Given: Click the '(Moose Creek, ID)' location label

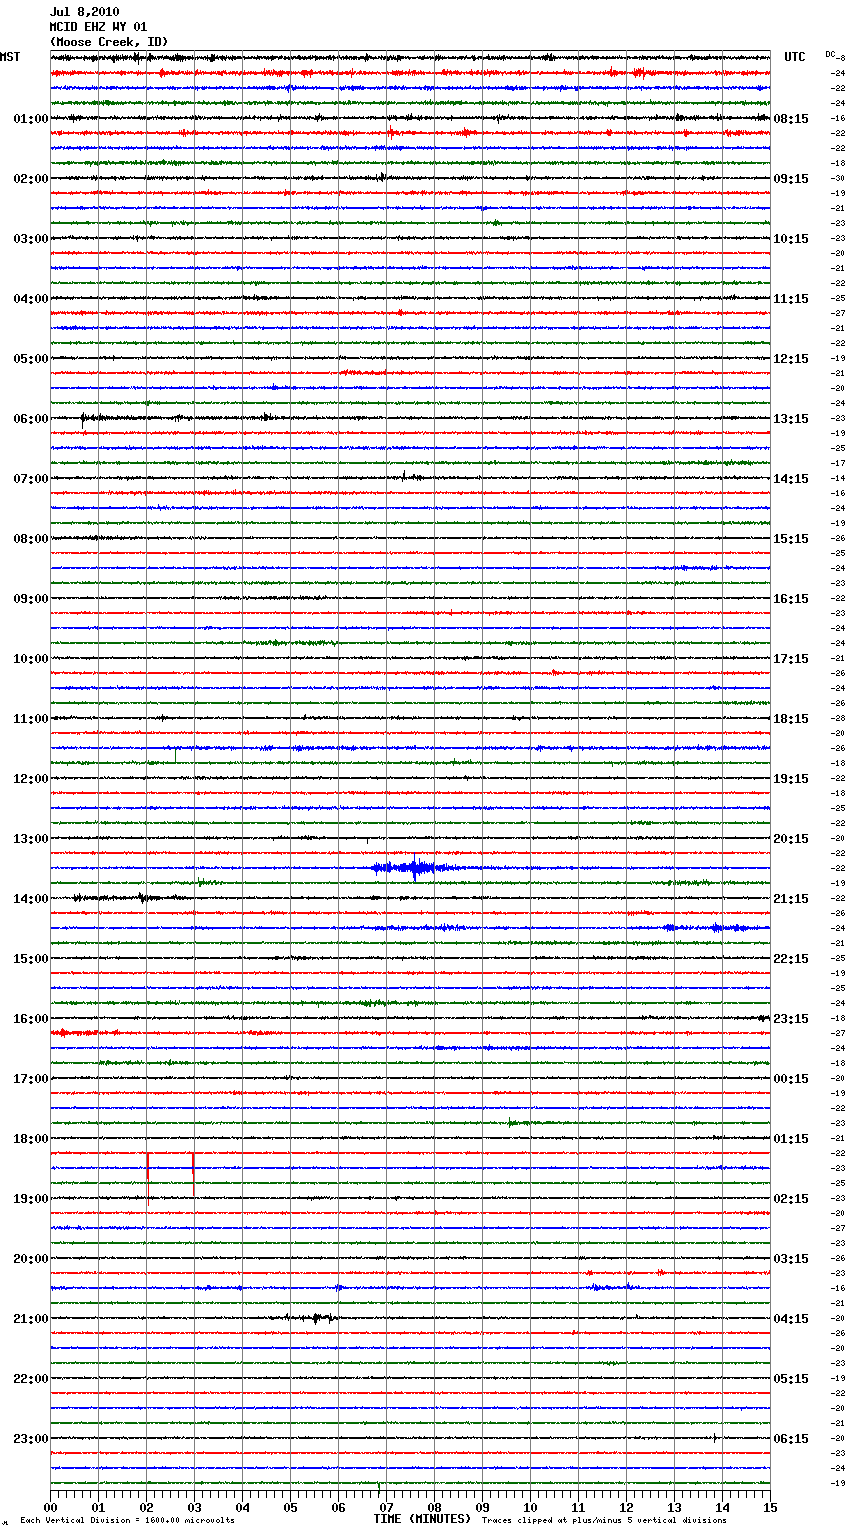Looking at the screenshot, I should [x=109, y=42].
